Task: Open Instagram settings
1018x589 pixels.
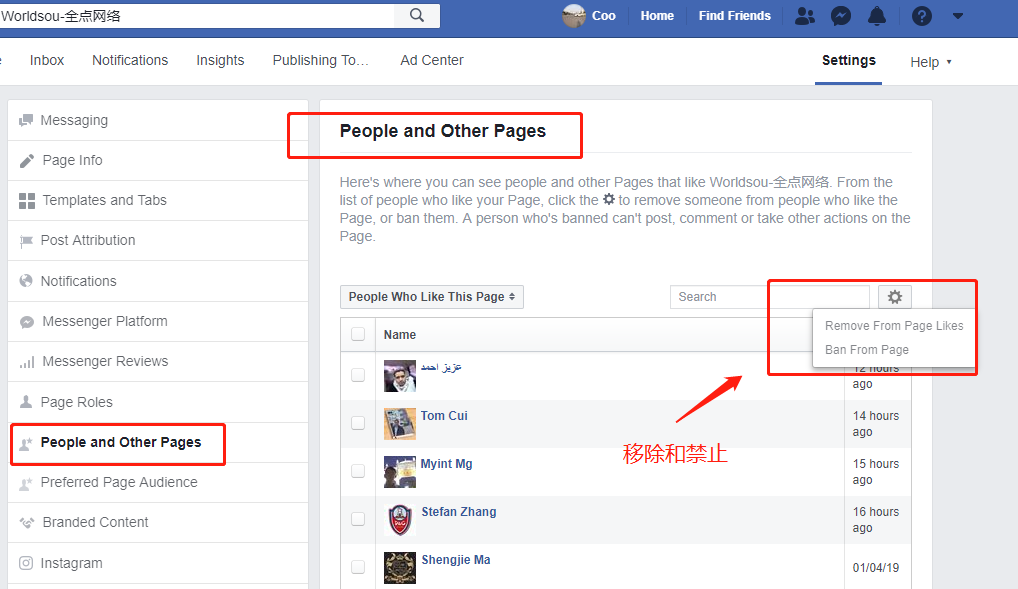Action: [x=158, y=563]
